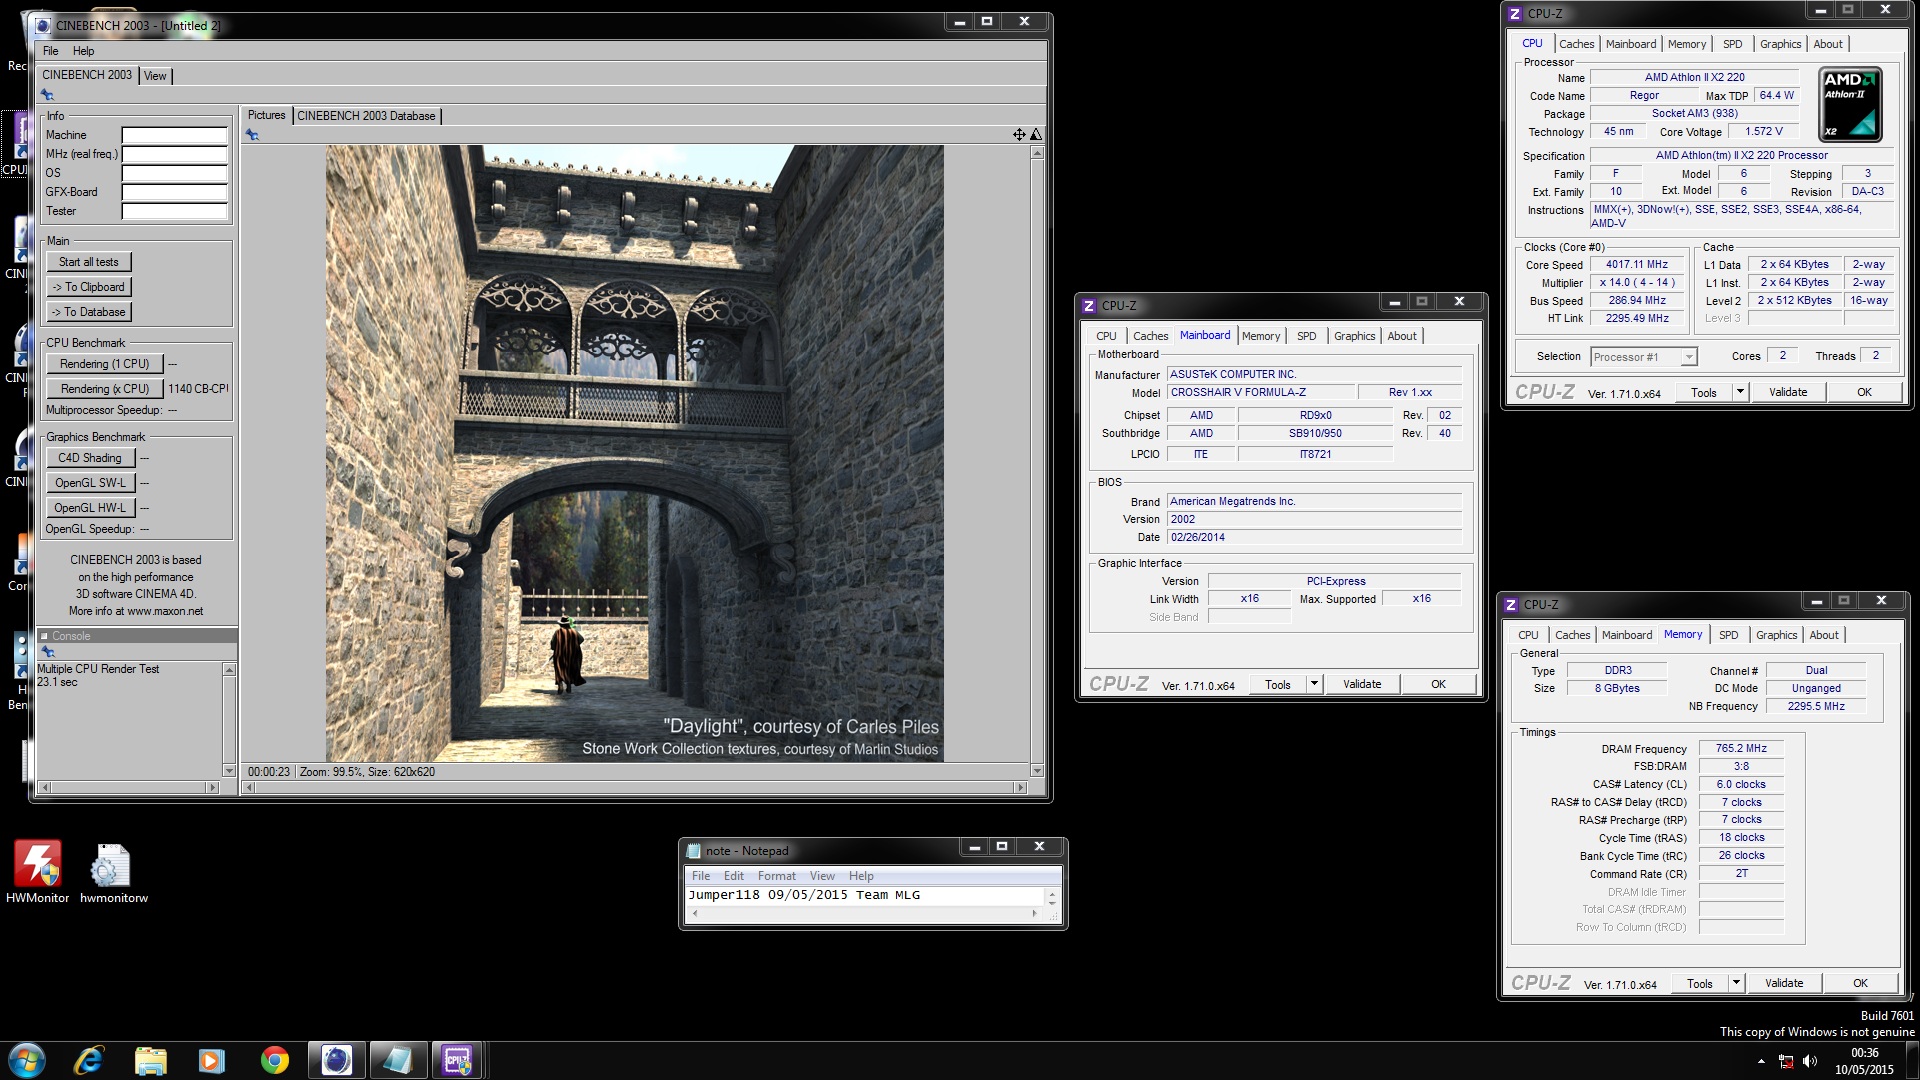Click the AMD Athlon II processor logo
1920x1080 pixels.
1850,105
